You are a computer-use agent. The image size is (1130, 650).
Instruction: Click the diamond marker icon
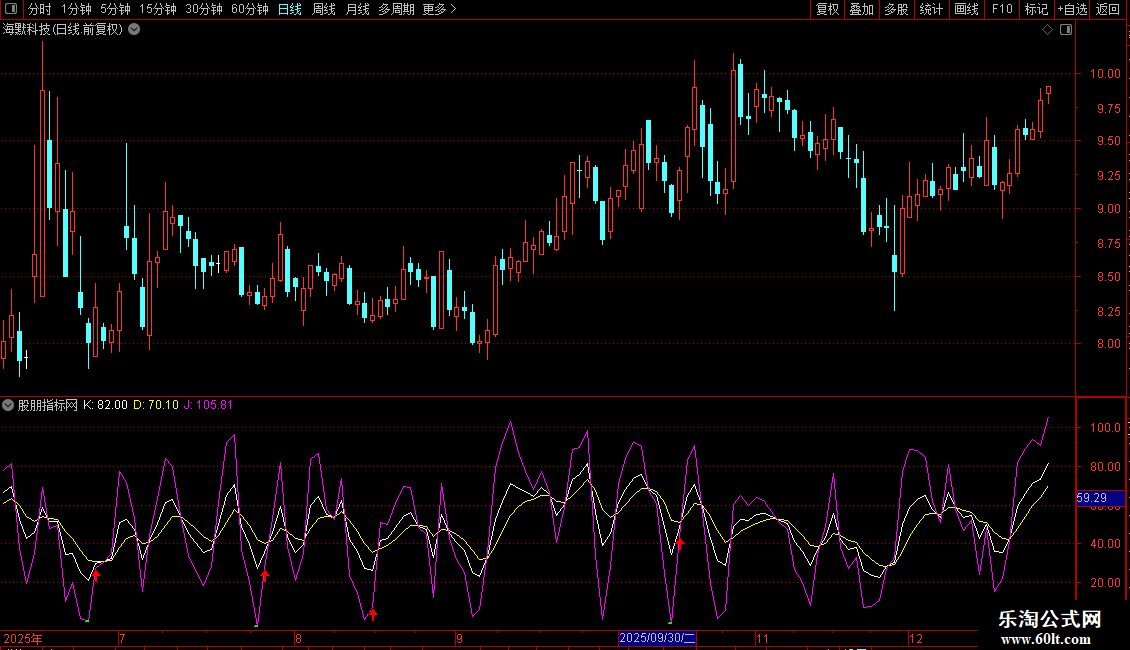tap(1047, 30)
